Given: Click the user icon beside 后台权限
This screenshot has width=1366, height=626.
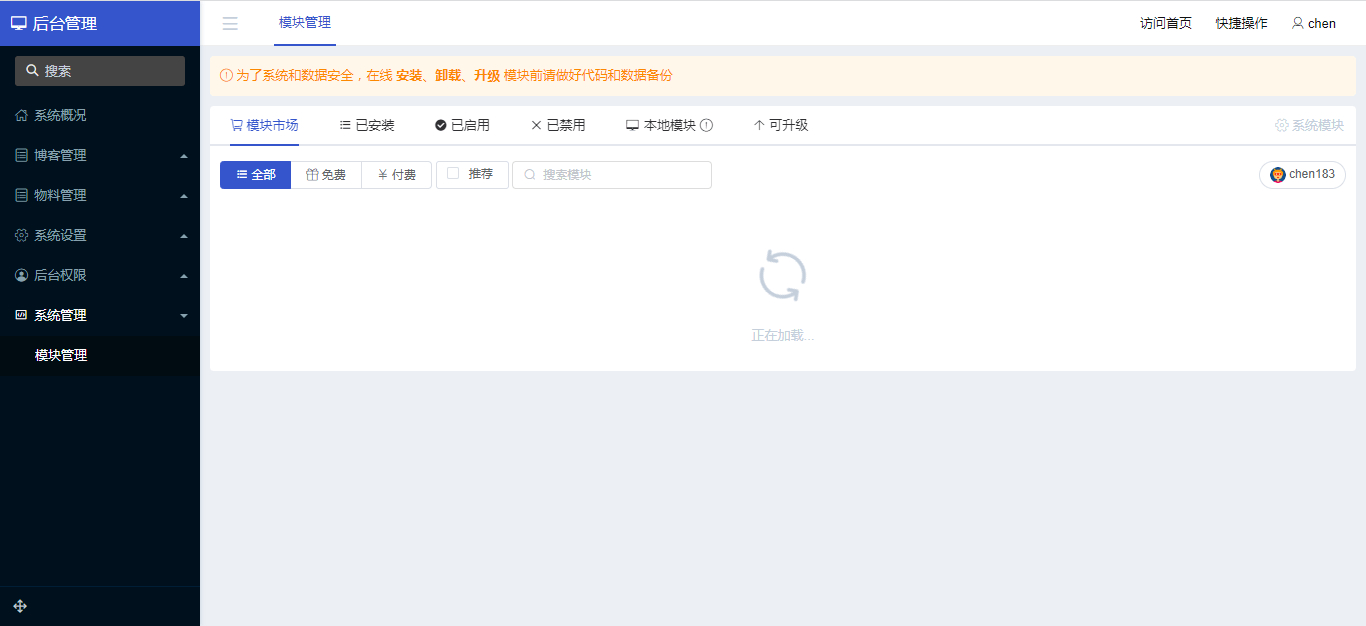Looking at the screenshot, I should [21, 275].
